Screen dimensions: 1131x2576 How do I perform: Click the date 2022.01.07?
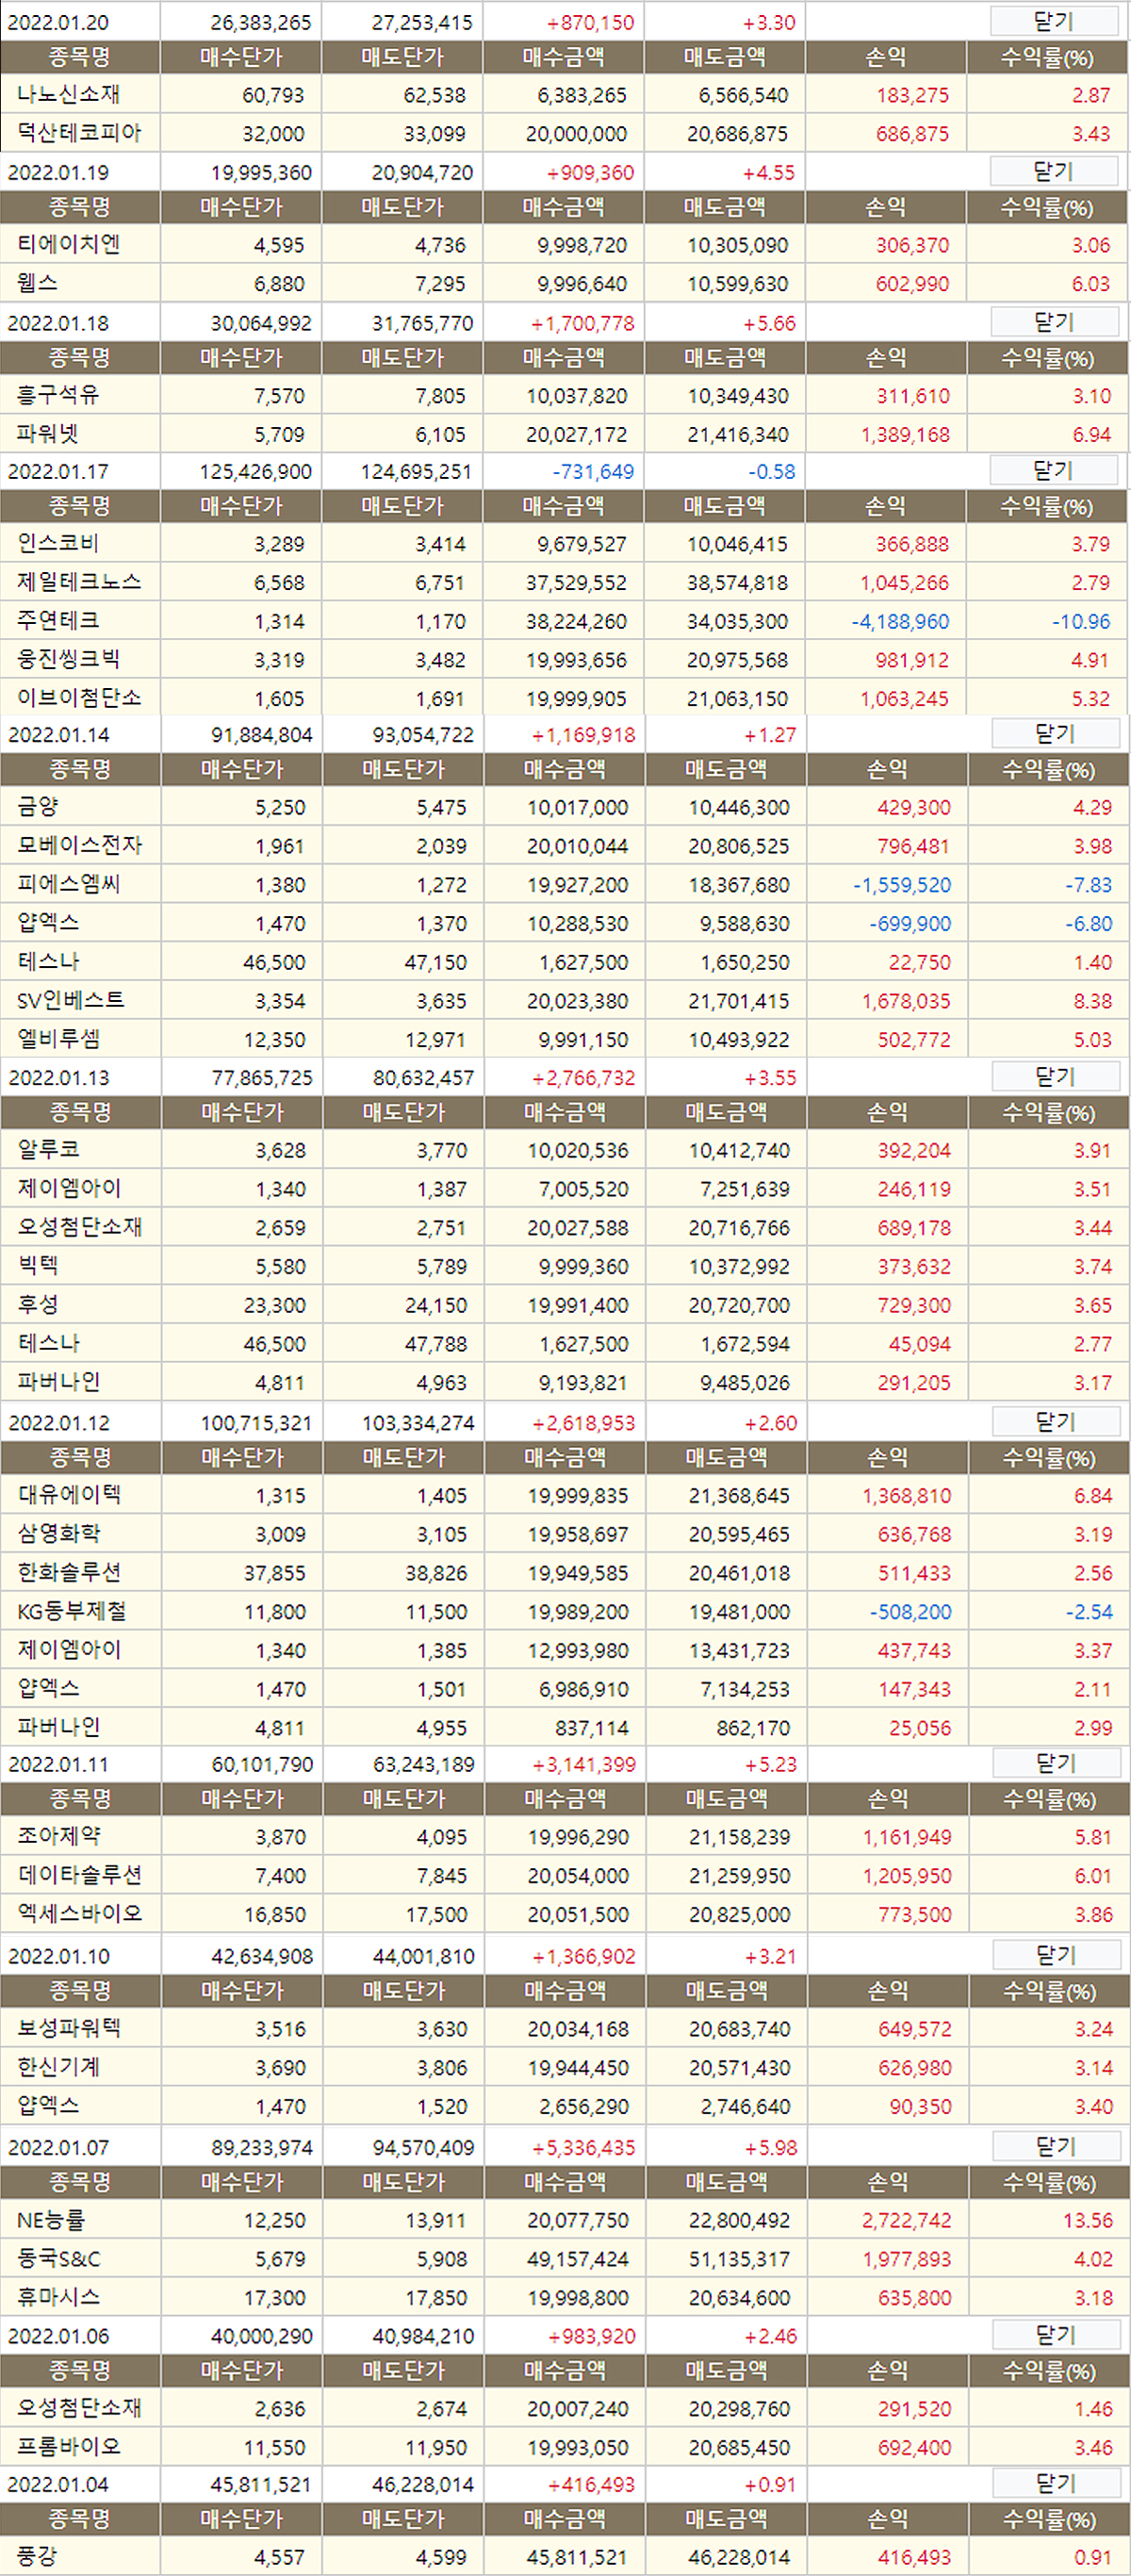59,2147
